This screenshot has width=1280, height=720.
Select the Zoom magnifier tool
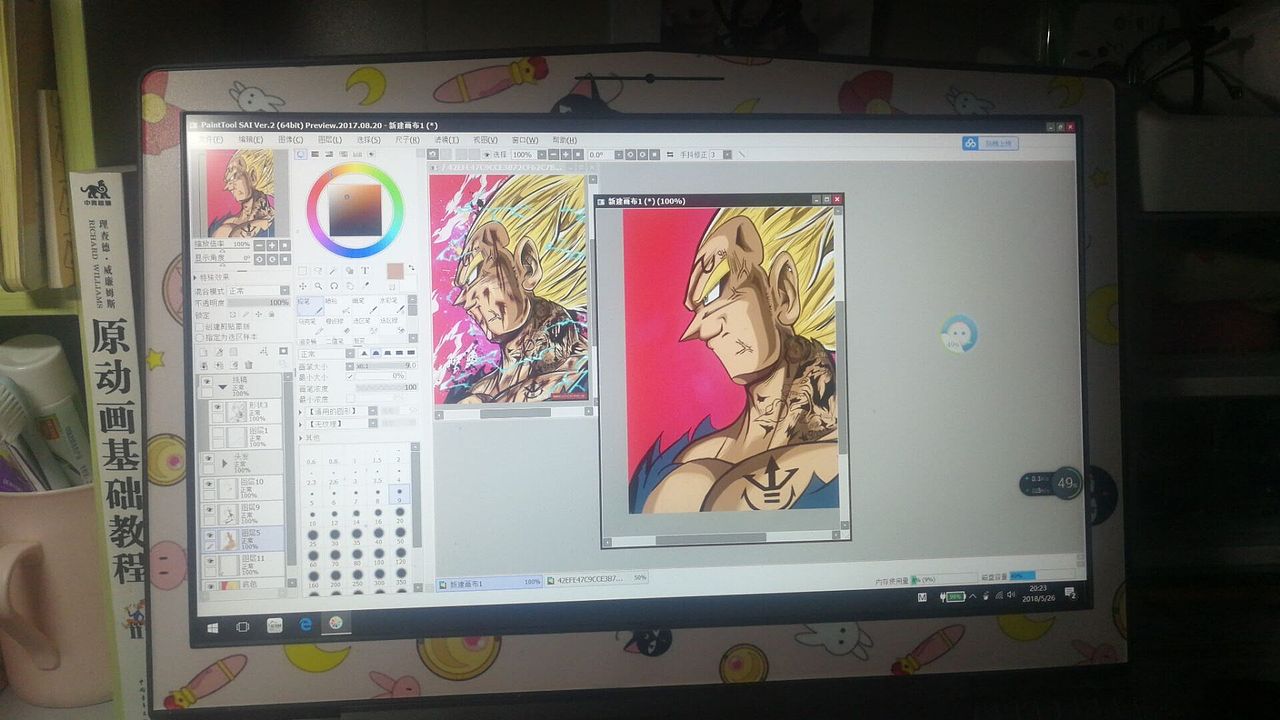[x=318, y=286]
